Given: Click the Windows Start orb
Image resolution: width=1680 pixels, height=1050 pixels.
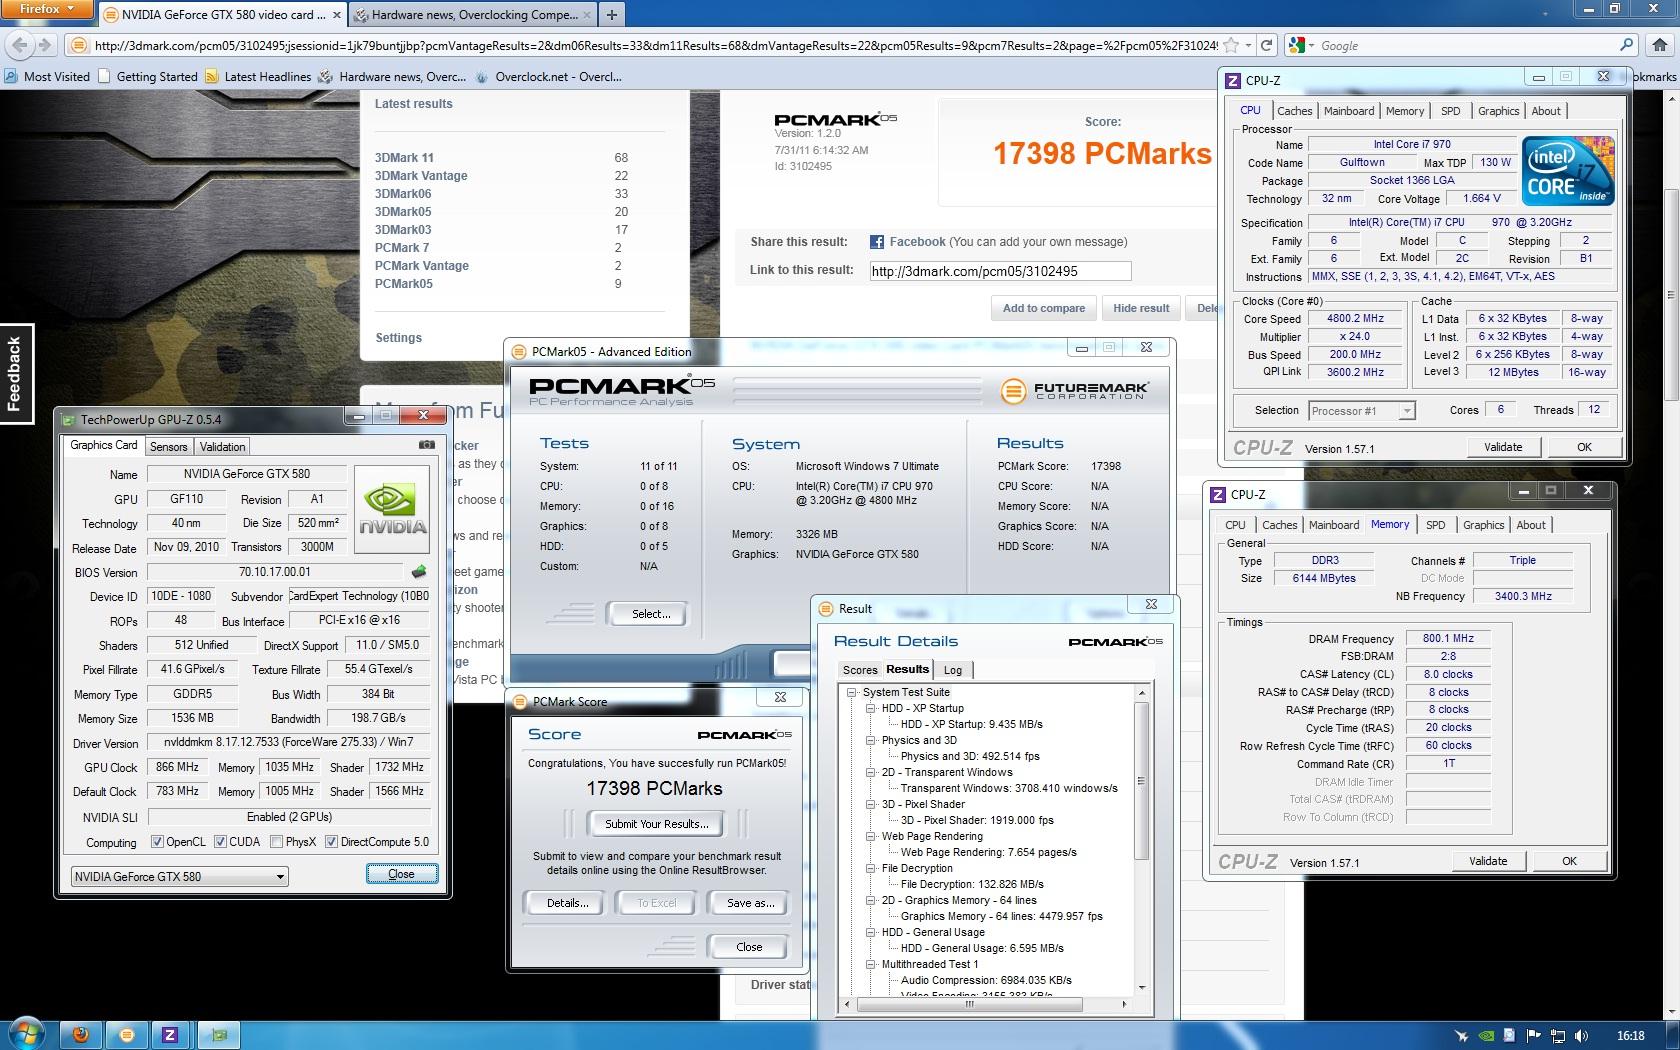Looking at the screenshot, I should [x=27, y=1034].
